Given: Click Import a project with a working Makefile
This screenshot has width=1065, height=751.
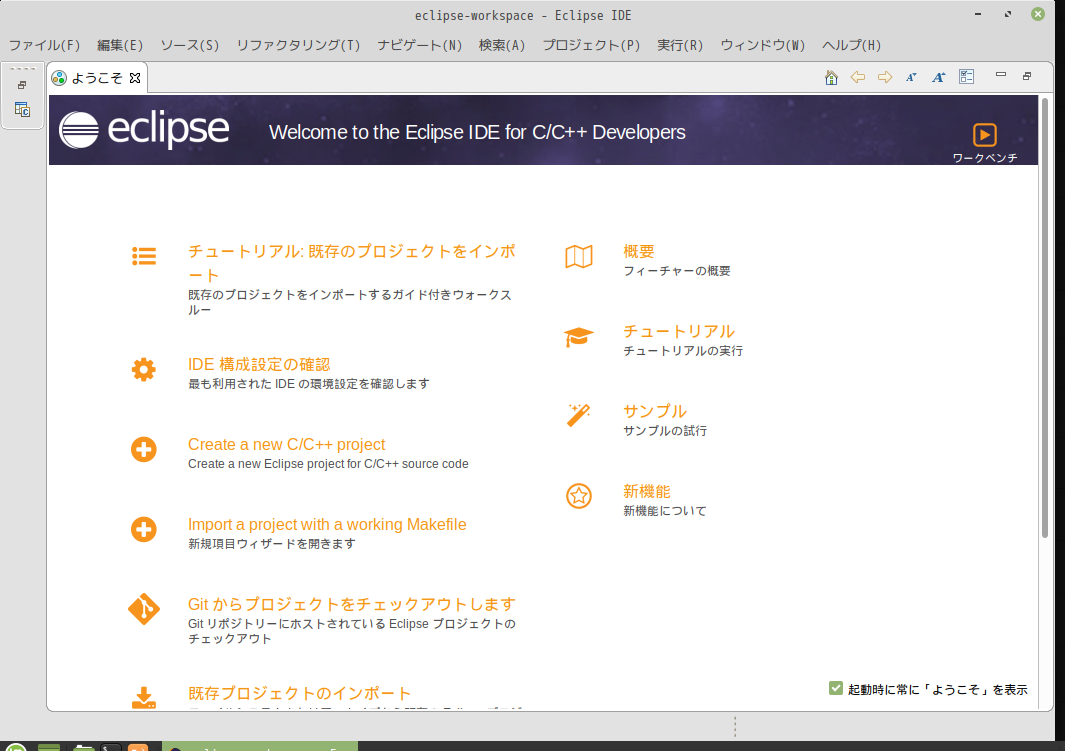Looking at the screenshot, I should tap(327, 525).
